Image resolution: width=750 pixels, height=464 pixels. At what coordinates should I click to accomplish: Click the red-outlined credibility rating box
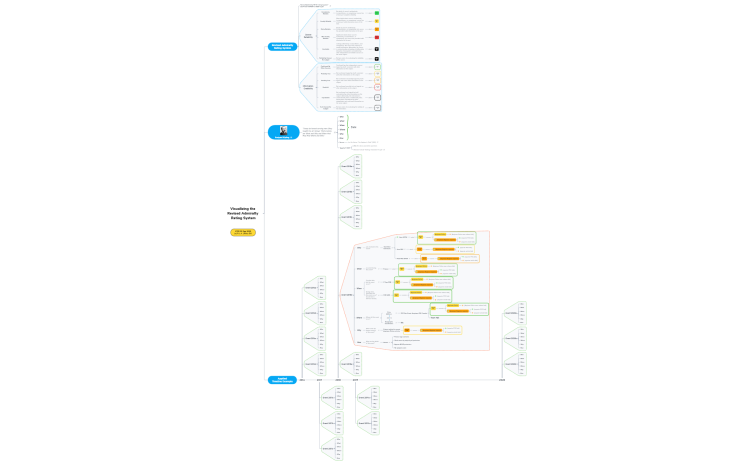click(377, 87)
